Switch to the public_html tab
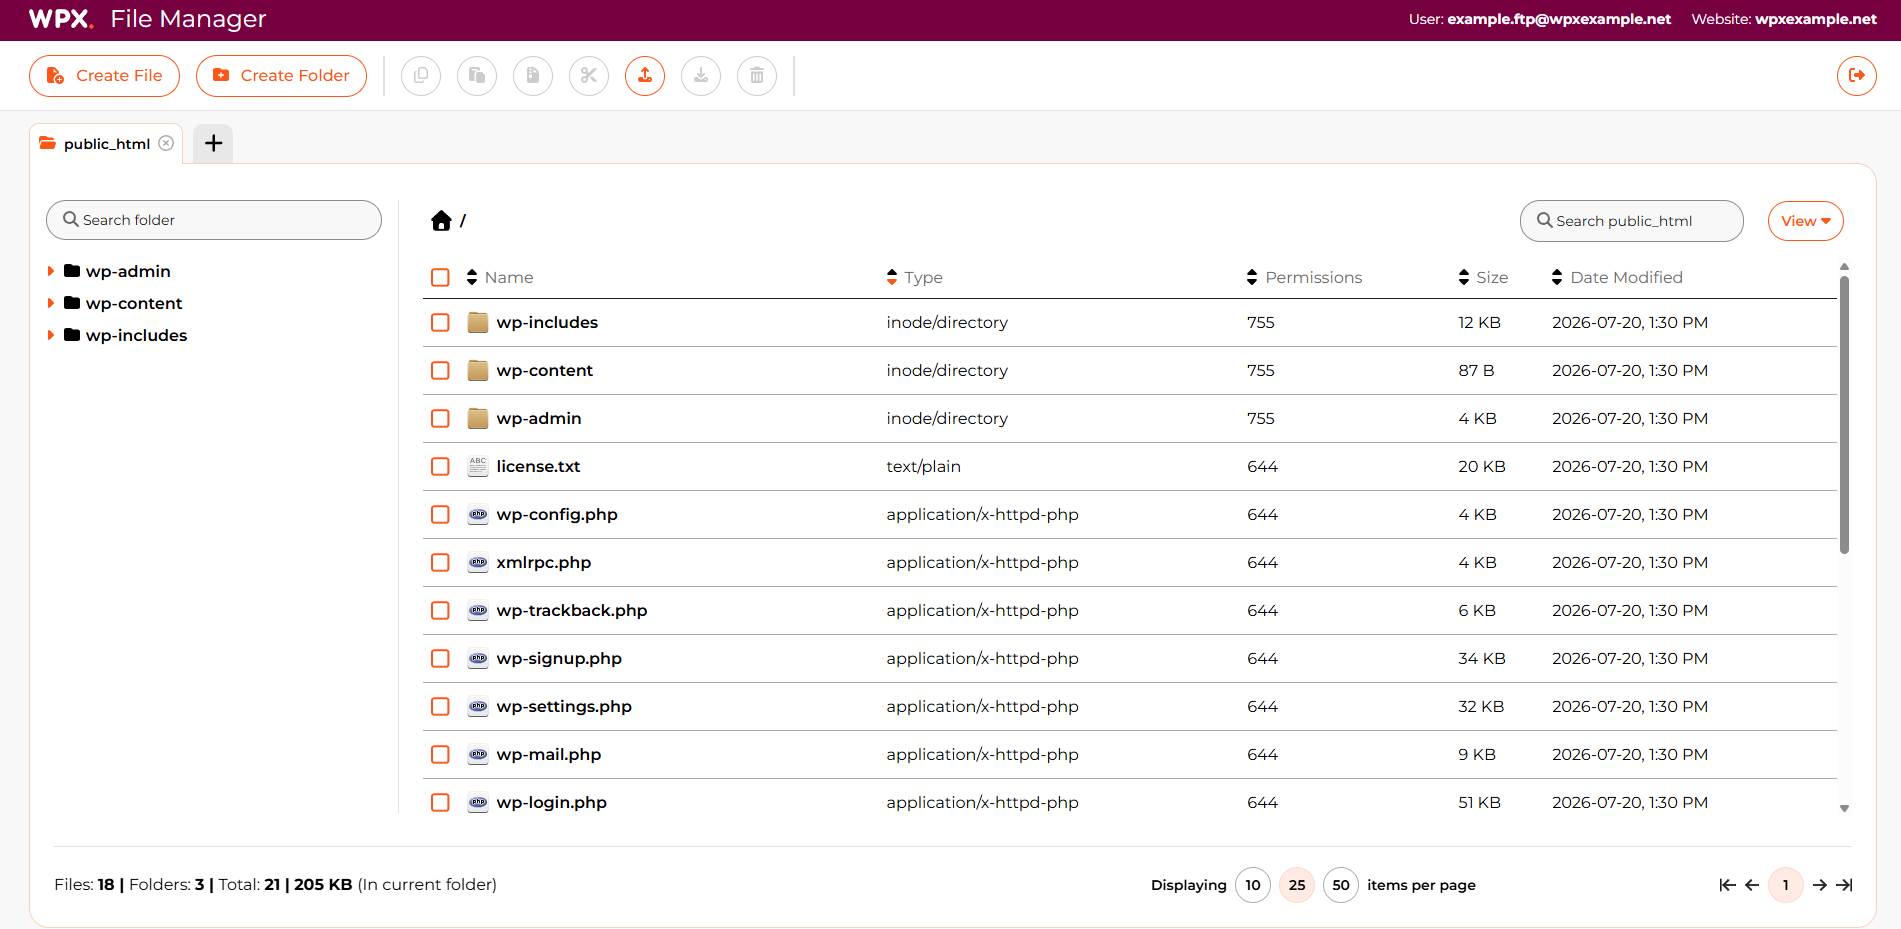 (x=106, y=144)
